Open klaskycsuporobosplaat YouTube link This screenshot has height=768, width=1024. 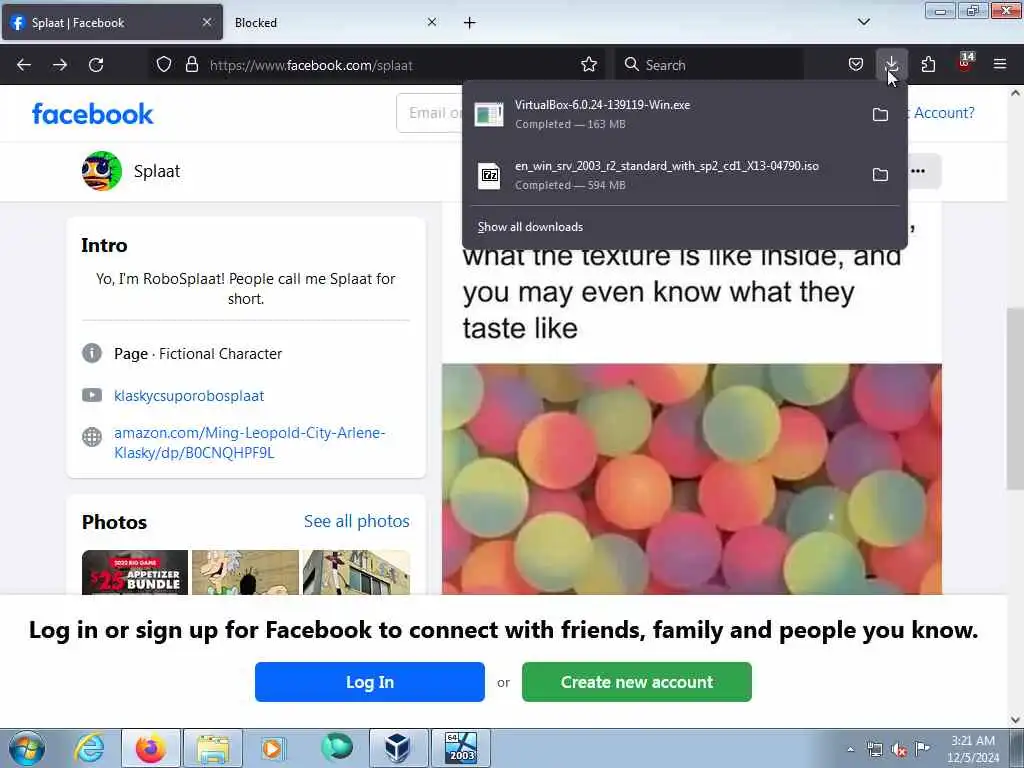189,396
